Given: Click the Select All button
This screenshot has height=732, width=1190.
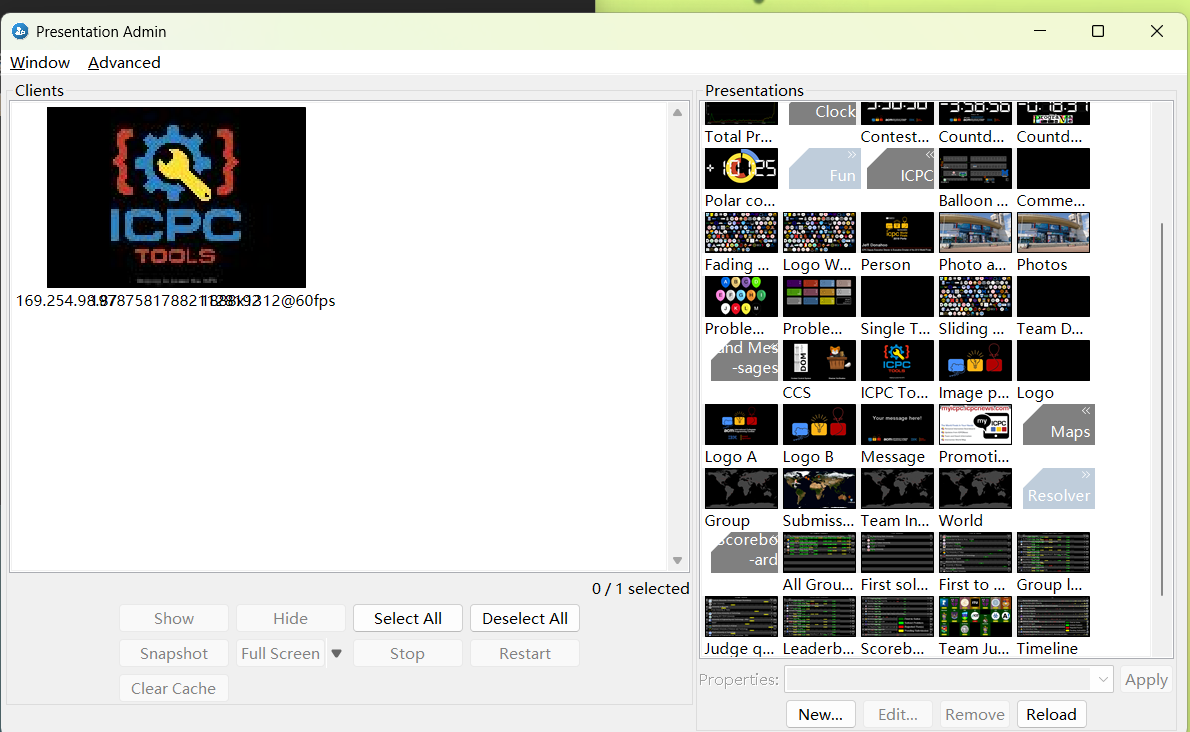Looking at the screenshot, I should tap(407, 619).
